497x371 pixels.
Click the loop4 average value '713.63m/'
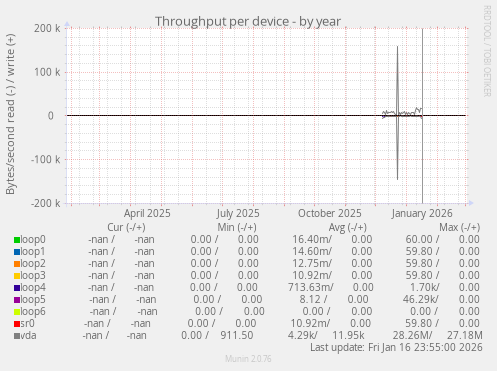[x=311, y=287]
